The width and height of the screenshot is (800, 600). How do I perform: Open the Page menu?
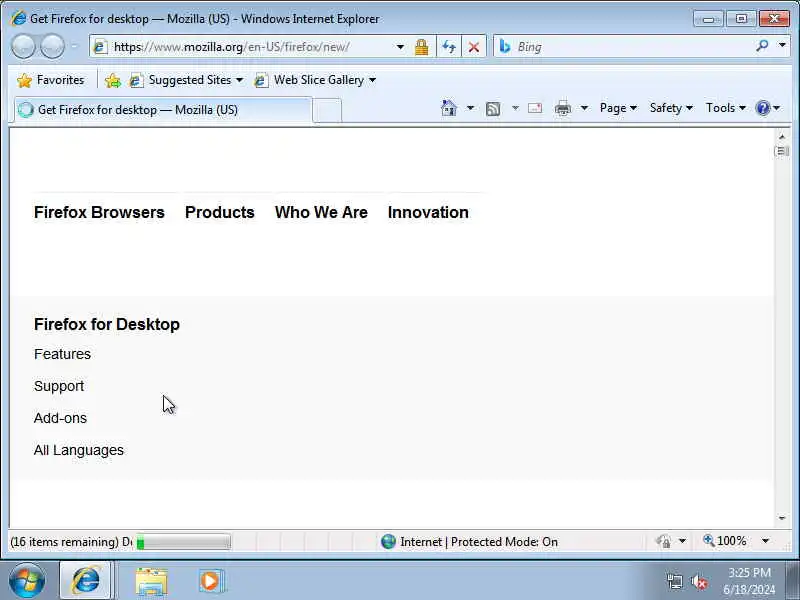point(618,108)
